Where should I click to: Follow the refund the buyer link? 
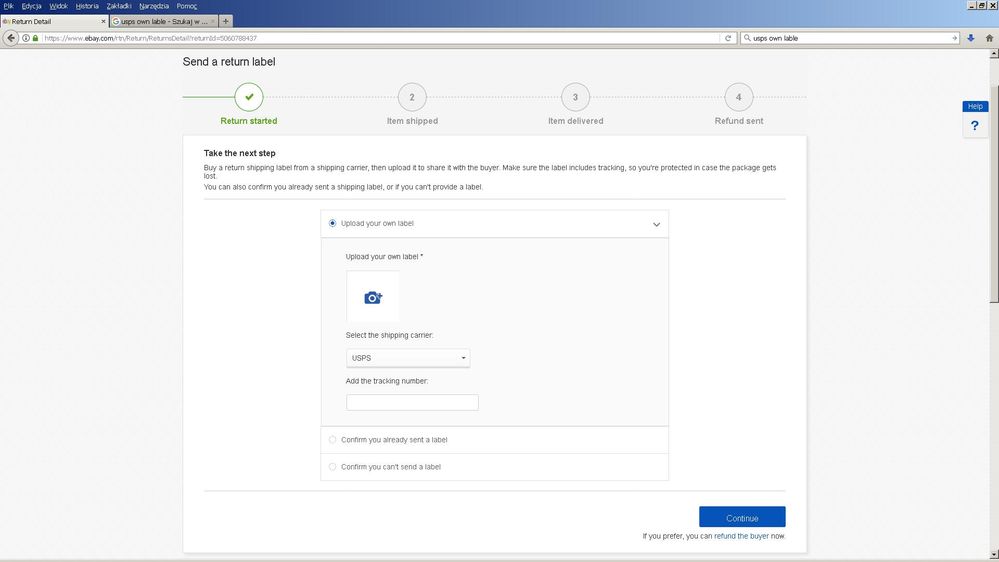744,537
